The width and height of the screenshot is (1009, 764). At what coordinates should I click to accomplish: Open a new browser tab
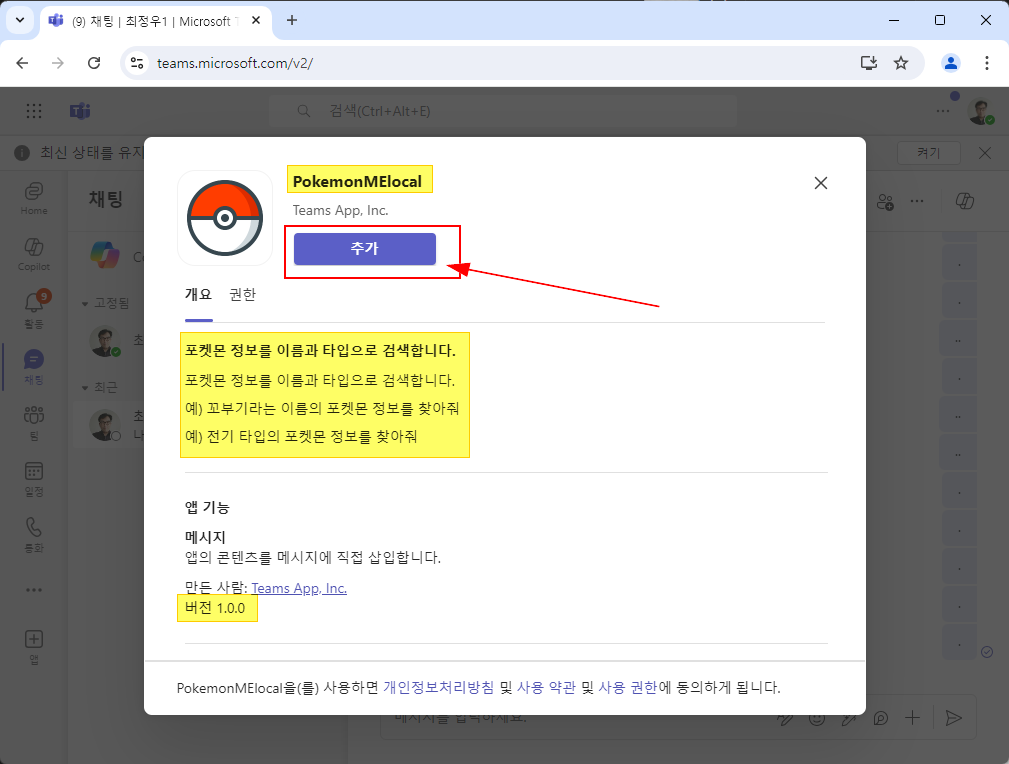292,21
